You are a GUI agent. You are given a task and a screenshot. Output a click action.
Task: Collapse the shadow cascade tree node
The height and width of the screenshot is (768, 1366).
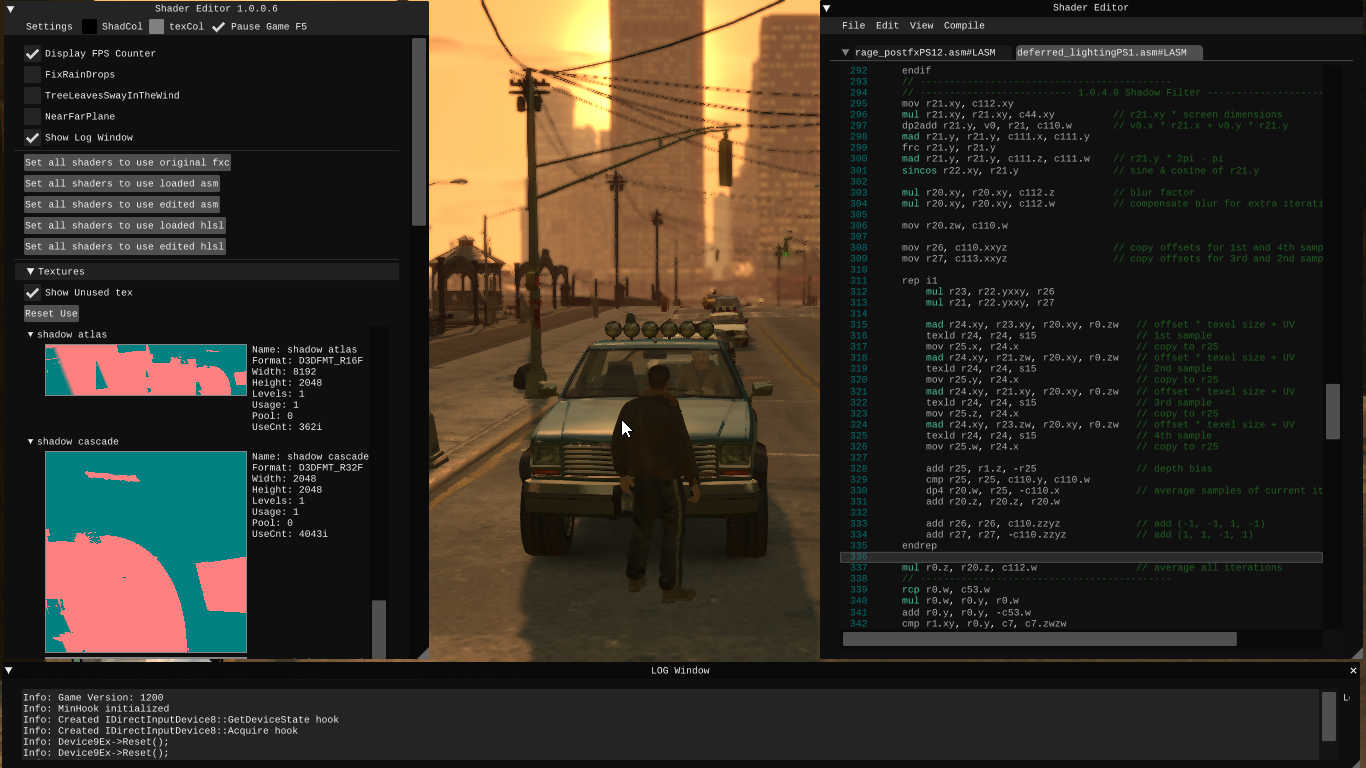(x=30, y=441)
